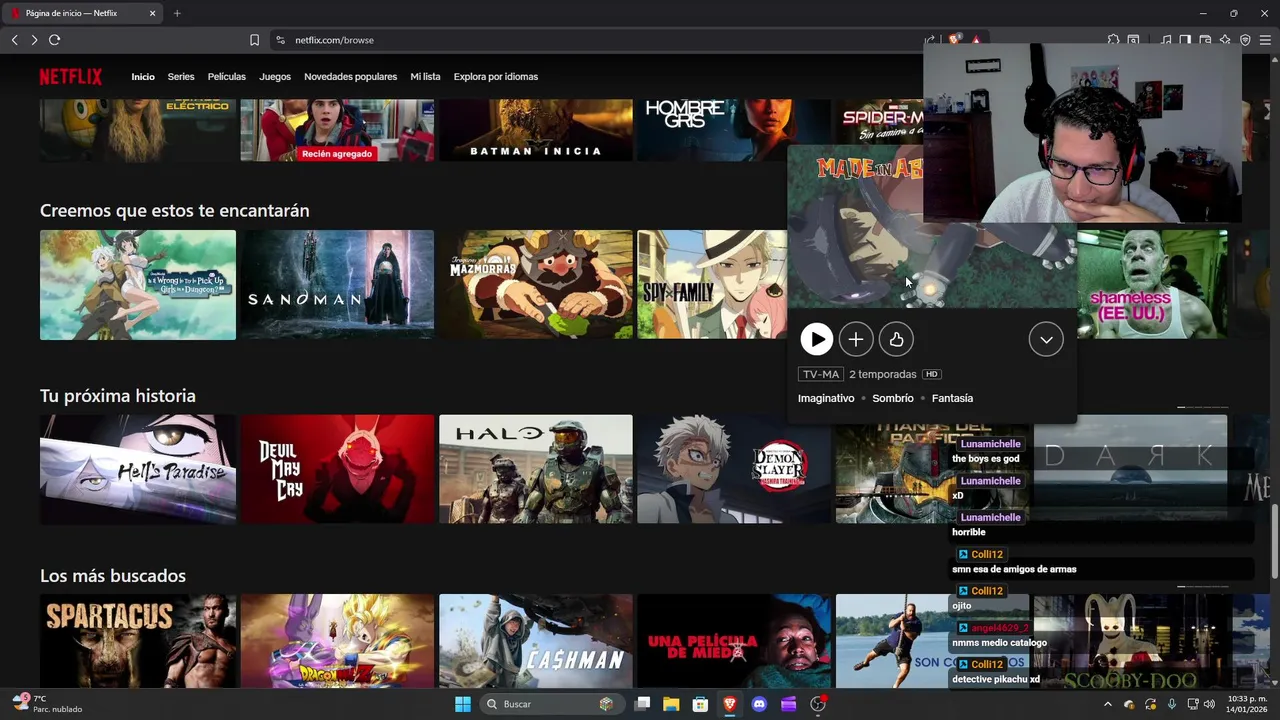This screenshot has width=1280, height=720.
Task: Show hidden system tray icons
Action: tap(1108, 704)
